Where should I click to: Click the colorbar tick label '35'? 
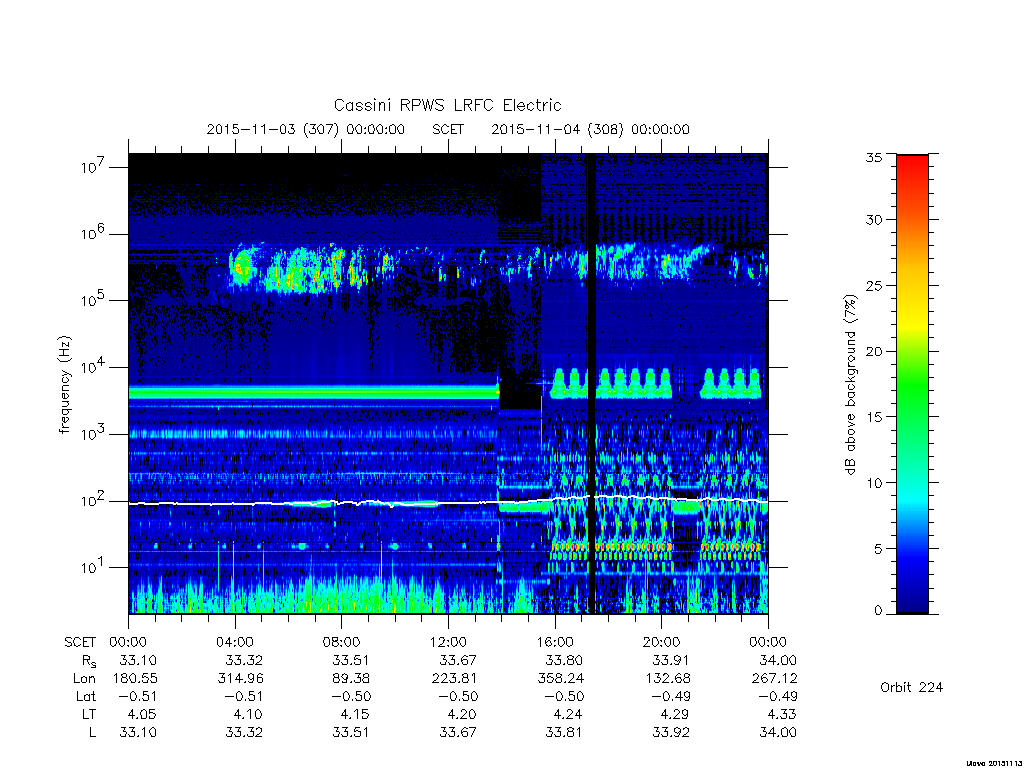click(x=874, y=157)
